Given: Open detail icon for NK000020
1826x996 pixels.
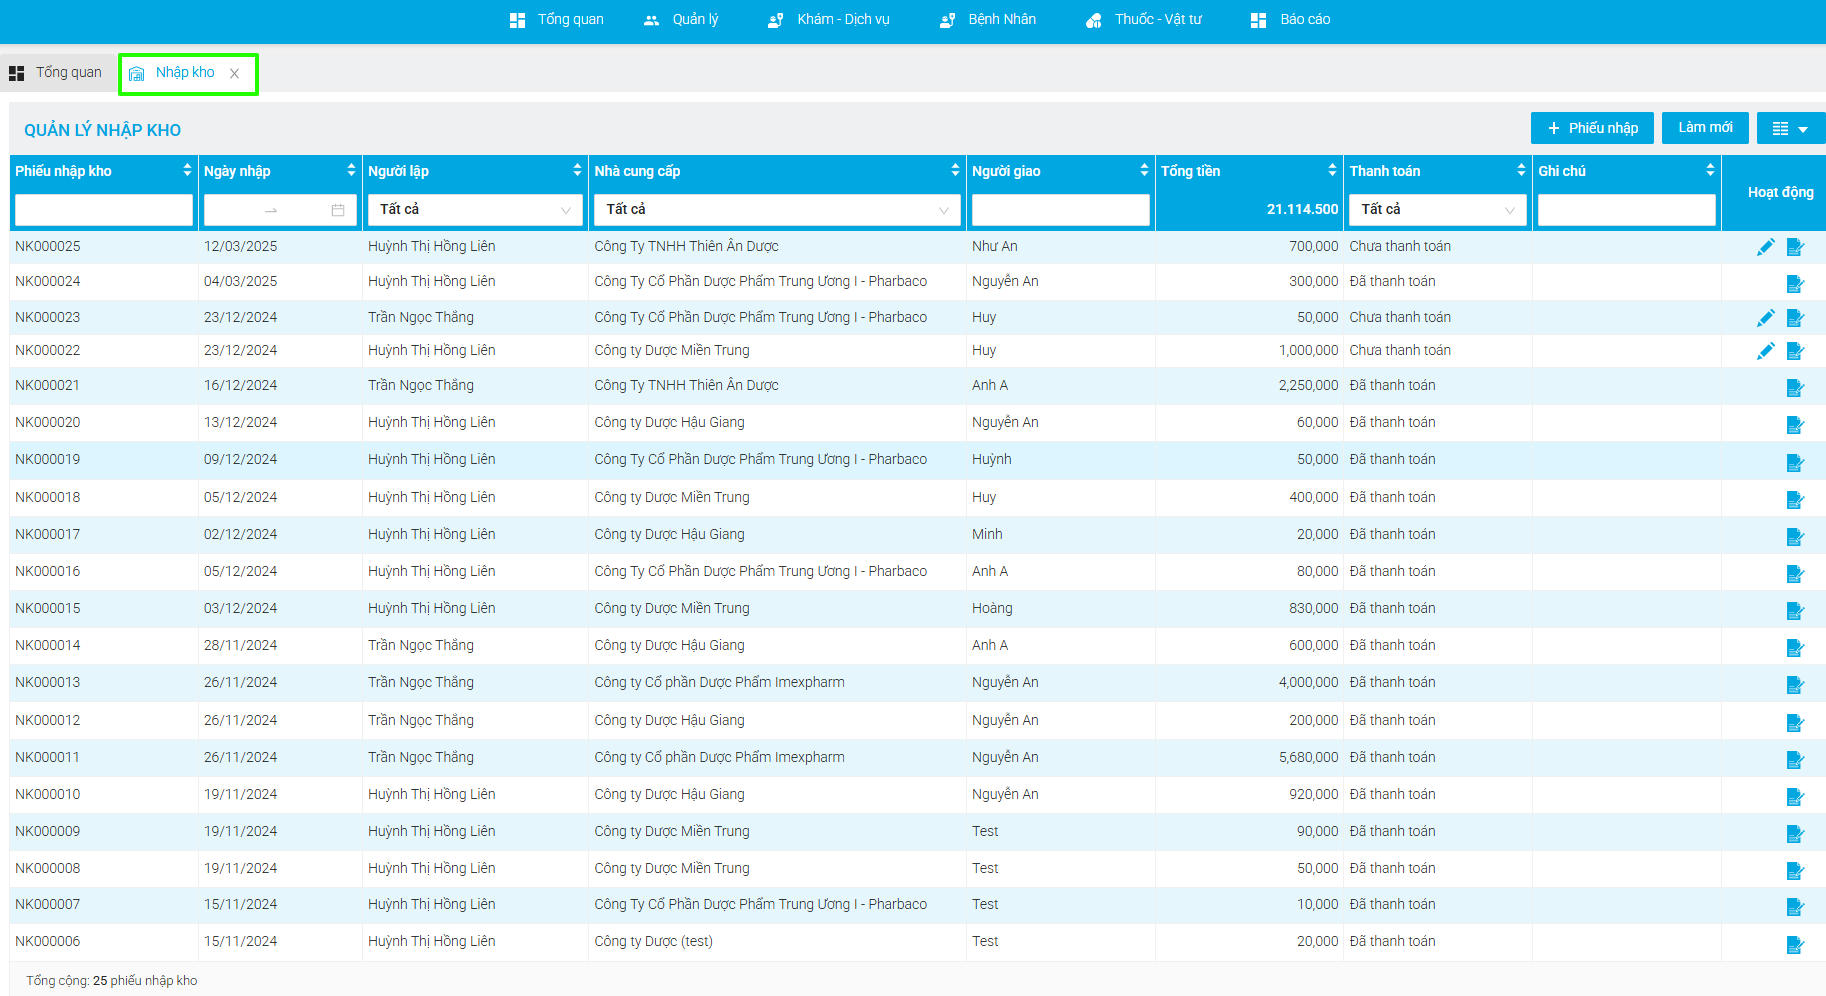Looking at the screenshot, I should pos(1795,424).
